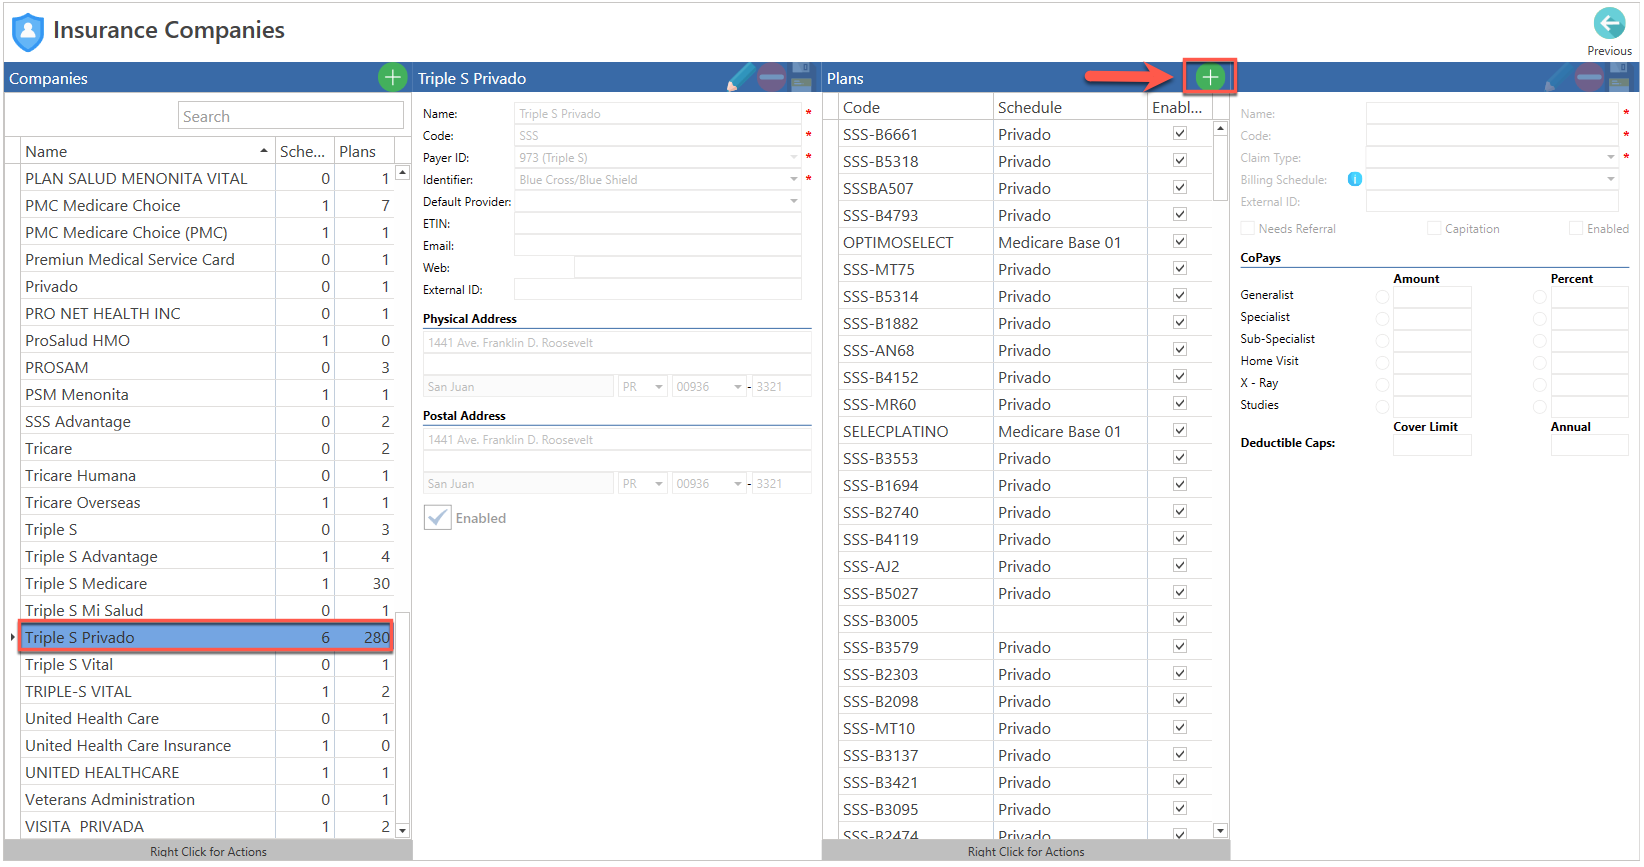Select plan SSS-B3421
The width and height of the screenshot is (1644, 867).
coord(1024,782)
